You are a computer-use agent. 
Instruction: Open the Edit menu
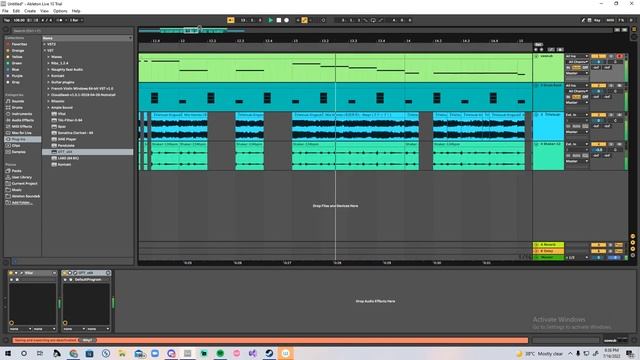pyautogui.click(x=16, y=11)
